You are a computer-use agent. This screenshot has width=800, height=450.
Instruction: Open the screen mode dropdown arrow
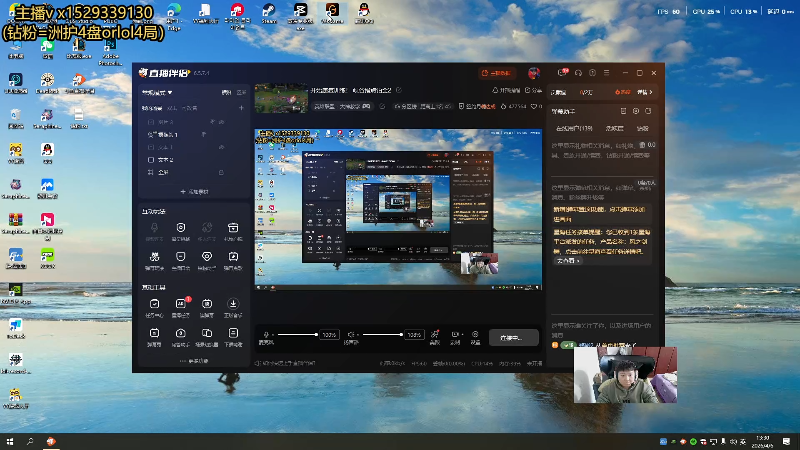coord(170,92)
